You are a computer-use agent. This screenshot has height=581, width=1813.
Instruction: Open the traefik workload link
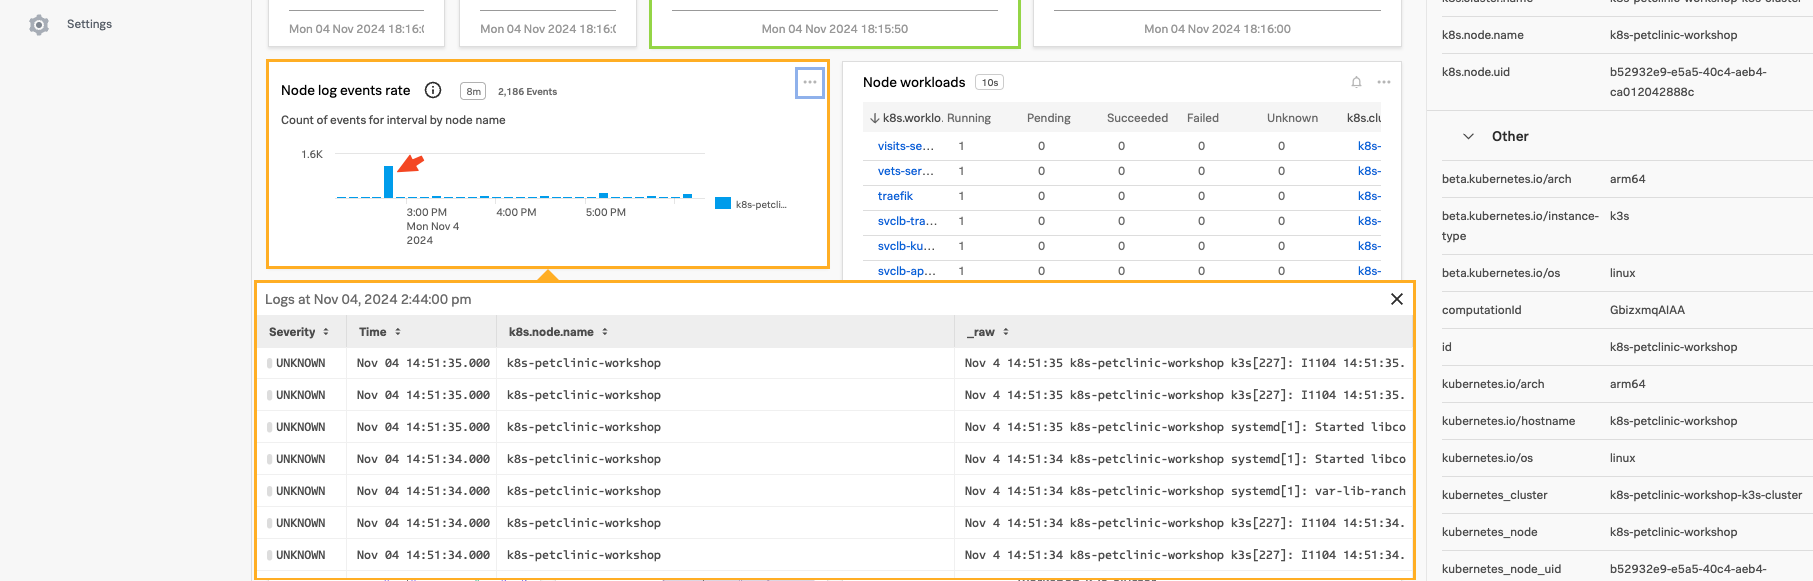point(895,196)
